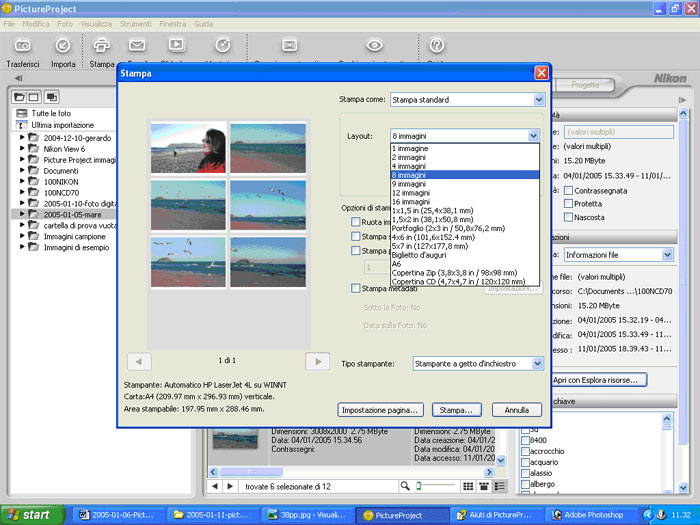700x525 pixels.
Task: Click Apri con Esplora risorse... button
Action: click(599, 380)
